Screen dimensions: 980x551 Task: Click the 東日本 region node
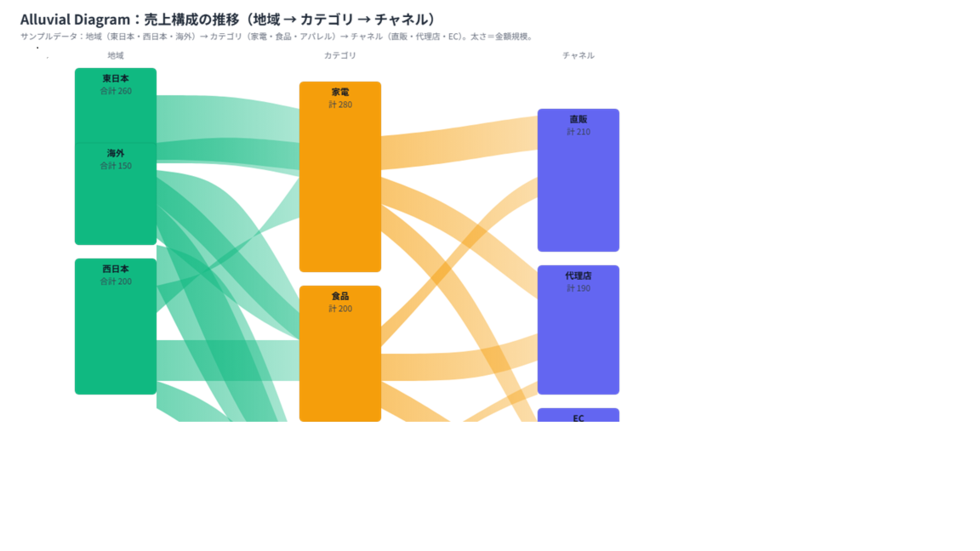pyautogui.click(x=116, y=106)
